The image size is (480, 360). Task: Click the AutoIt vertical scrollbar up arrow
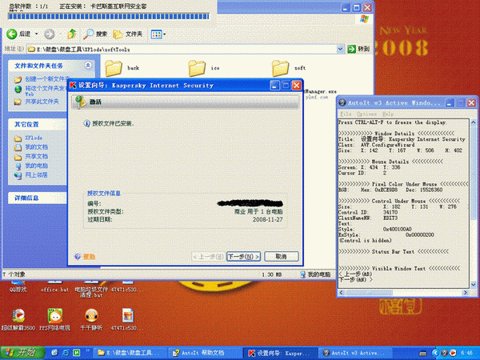(473, 122)
